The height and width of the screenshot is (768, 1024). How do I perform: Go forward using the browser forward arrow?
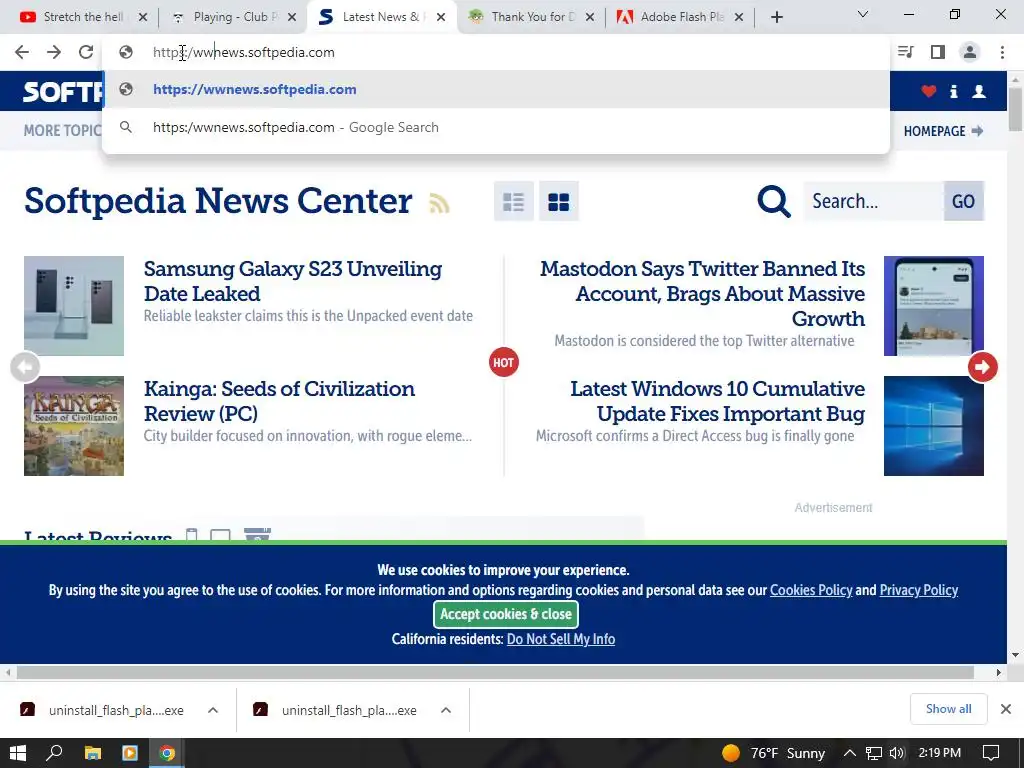pyautogui.click(x=54, y=52)
